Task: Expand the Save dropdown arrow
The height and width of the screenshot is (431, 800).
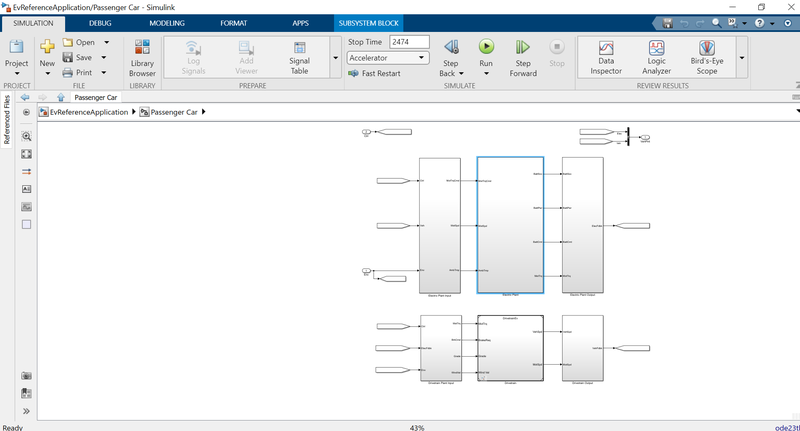Action: (104, 58)
